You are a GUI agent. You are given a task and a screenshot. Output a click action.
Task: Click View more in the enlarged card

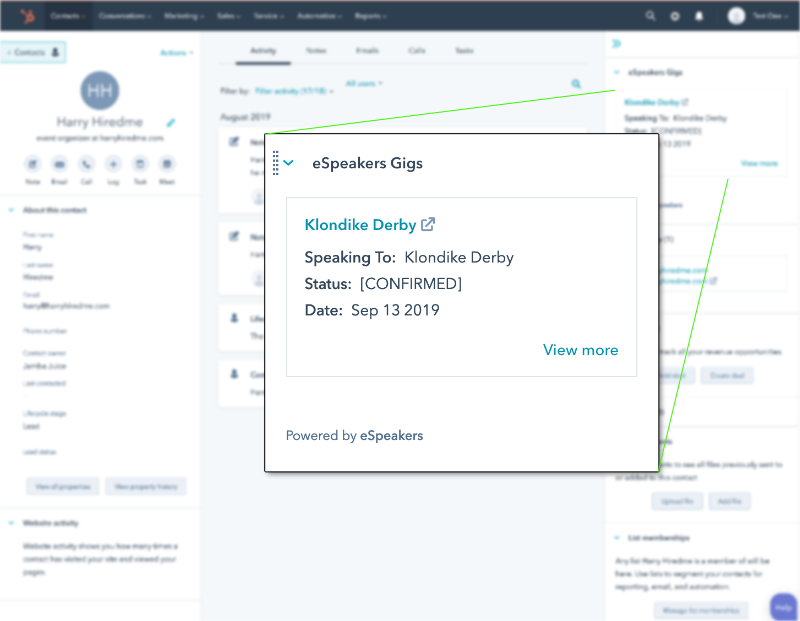click(x=580, y=350)
